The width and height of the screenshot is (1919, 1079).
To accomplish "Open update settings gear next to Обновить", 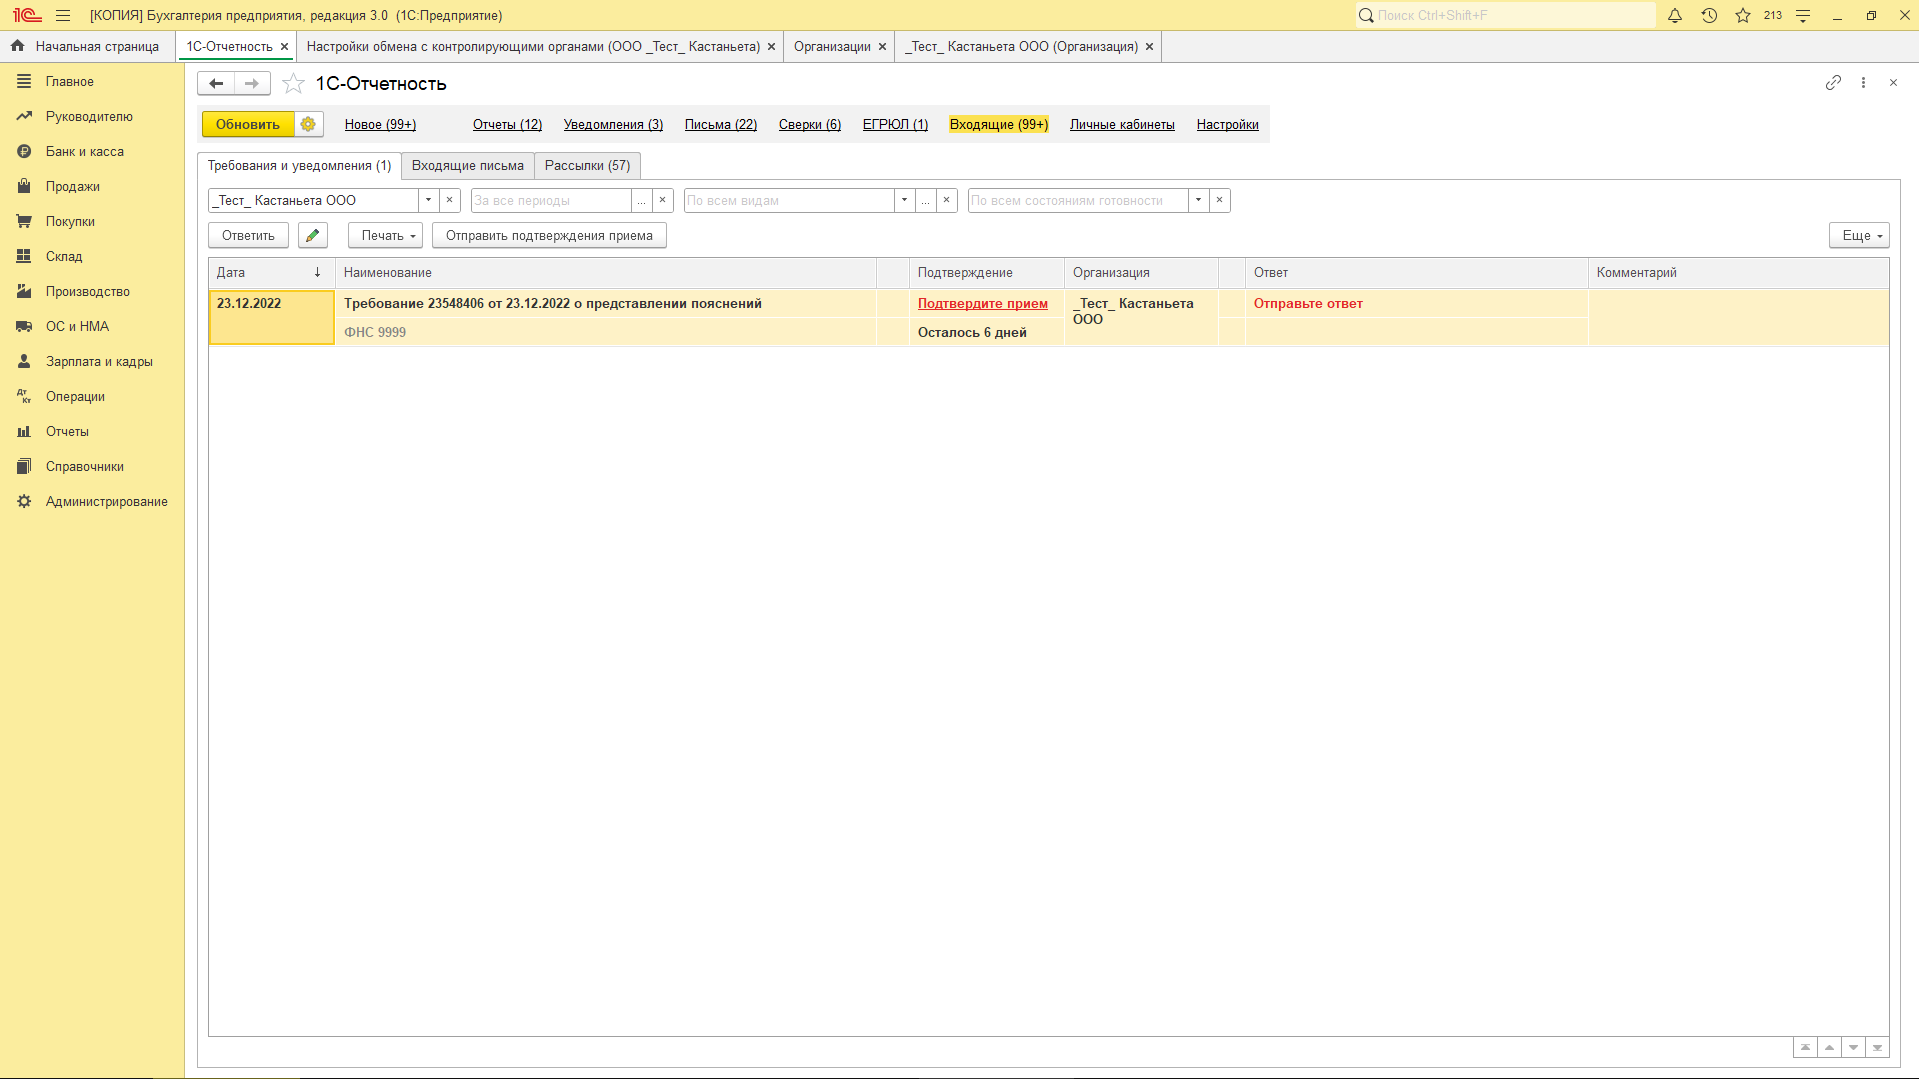I will 308,124.
